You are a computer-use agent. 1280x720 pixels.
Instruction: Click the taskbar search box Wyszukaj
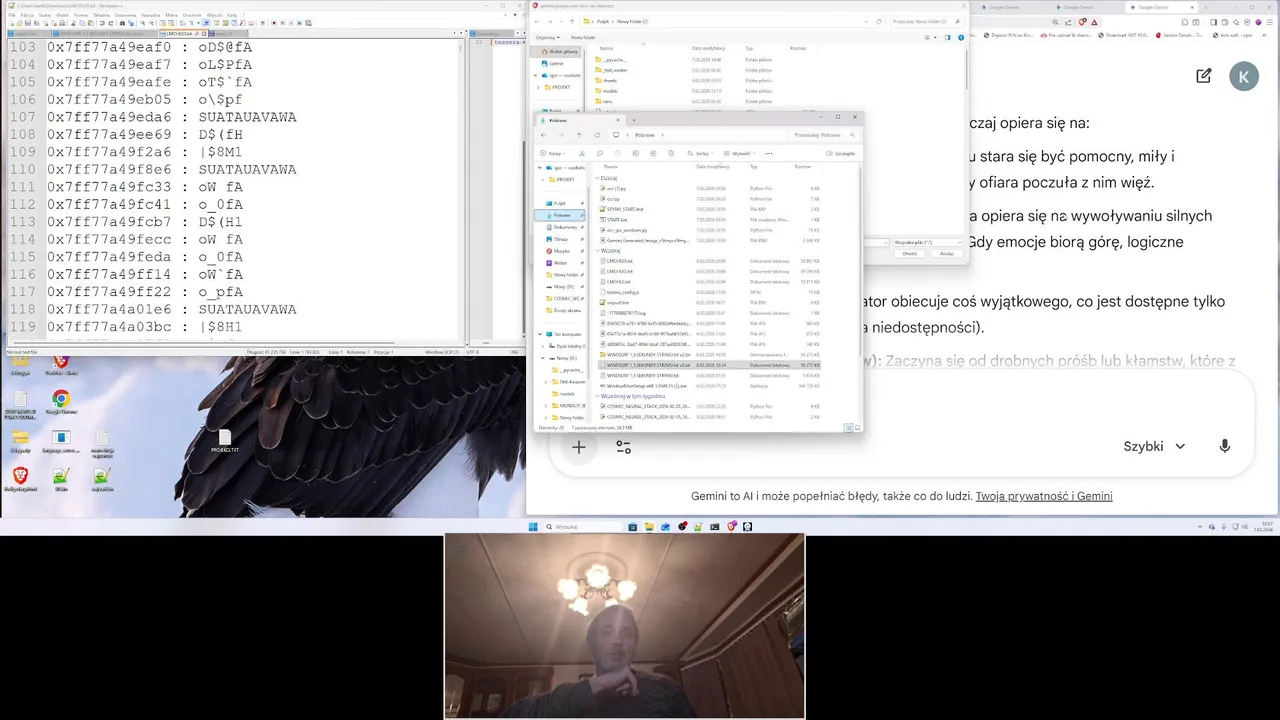point(585,526)
